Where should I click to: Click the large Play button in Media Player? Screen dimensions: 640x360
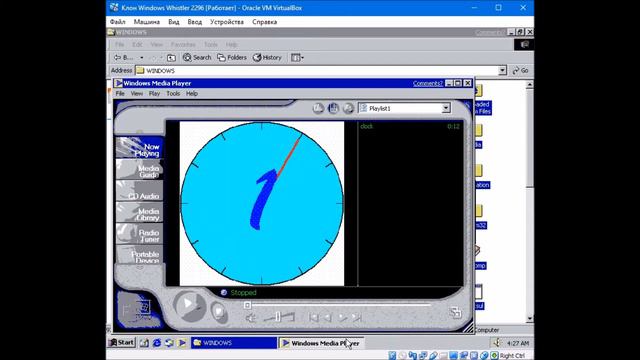tap(189, 305)
